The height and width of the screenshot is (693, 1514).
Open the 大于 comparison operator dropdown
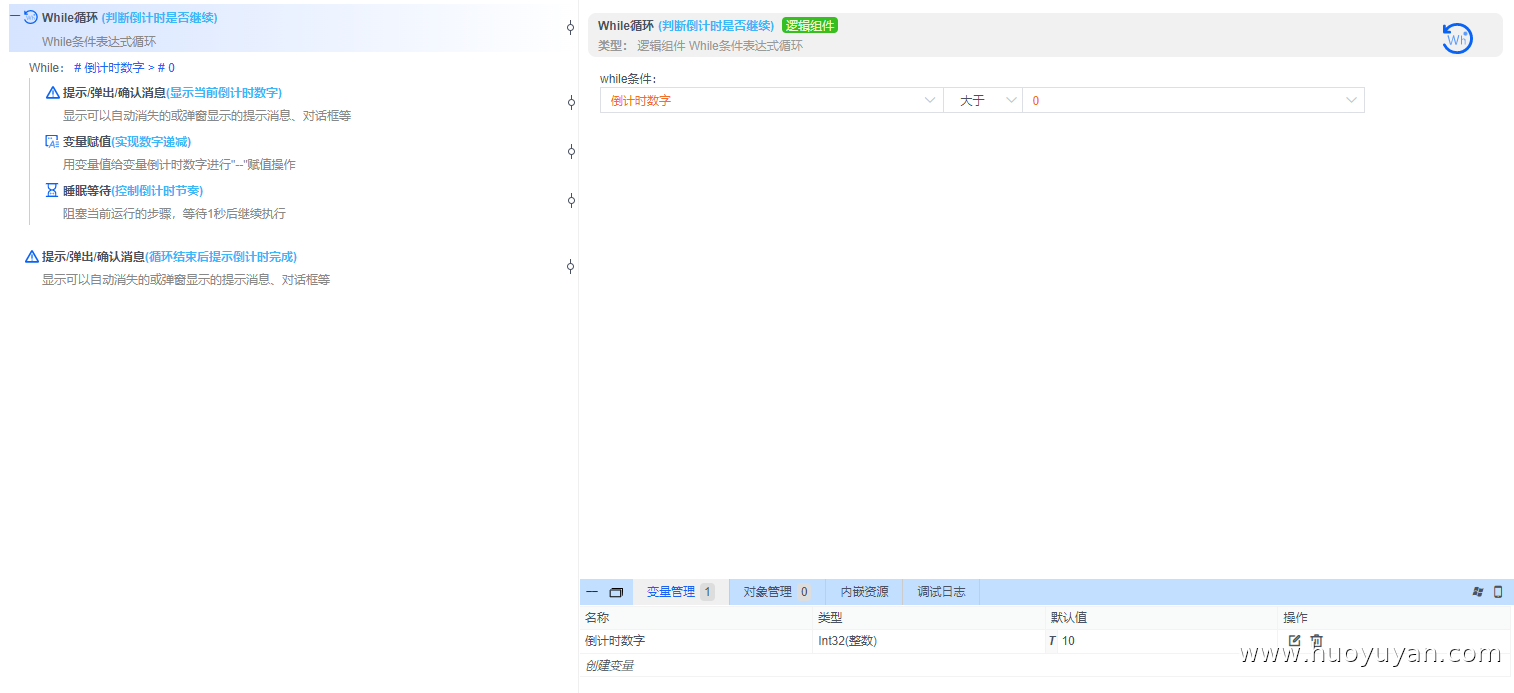tap(983, 100)
